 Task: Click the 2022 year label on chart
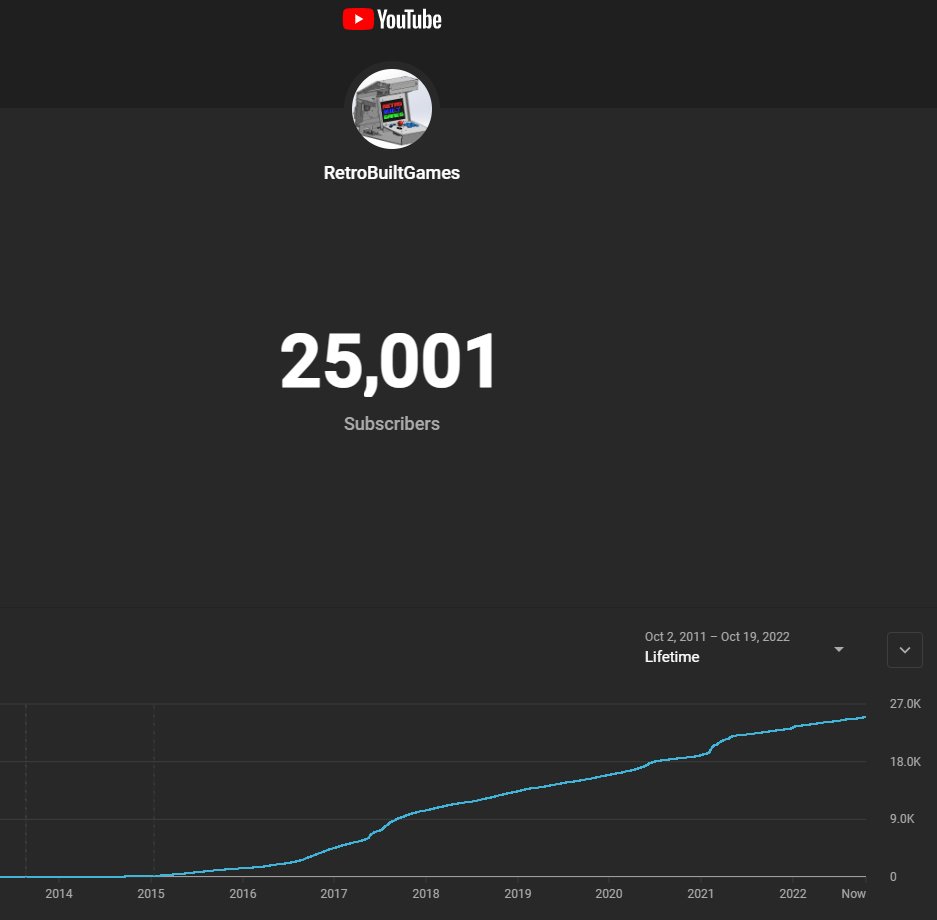pyautogui.click(x=792, y=894)
